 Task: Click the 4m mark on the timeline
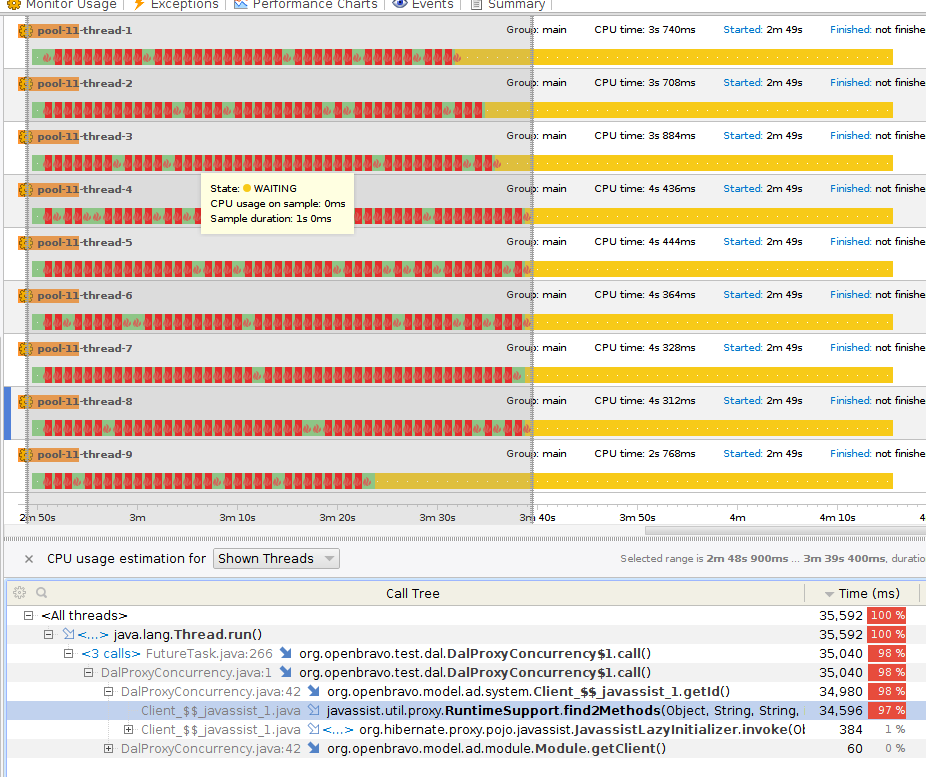click(737, 518)
